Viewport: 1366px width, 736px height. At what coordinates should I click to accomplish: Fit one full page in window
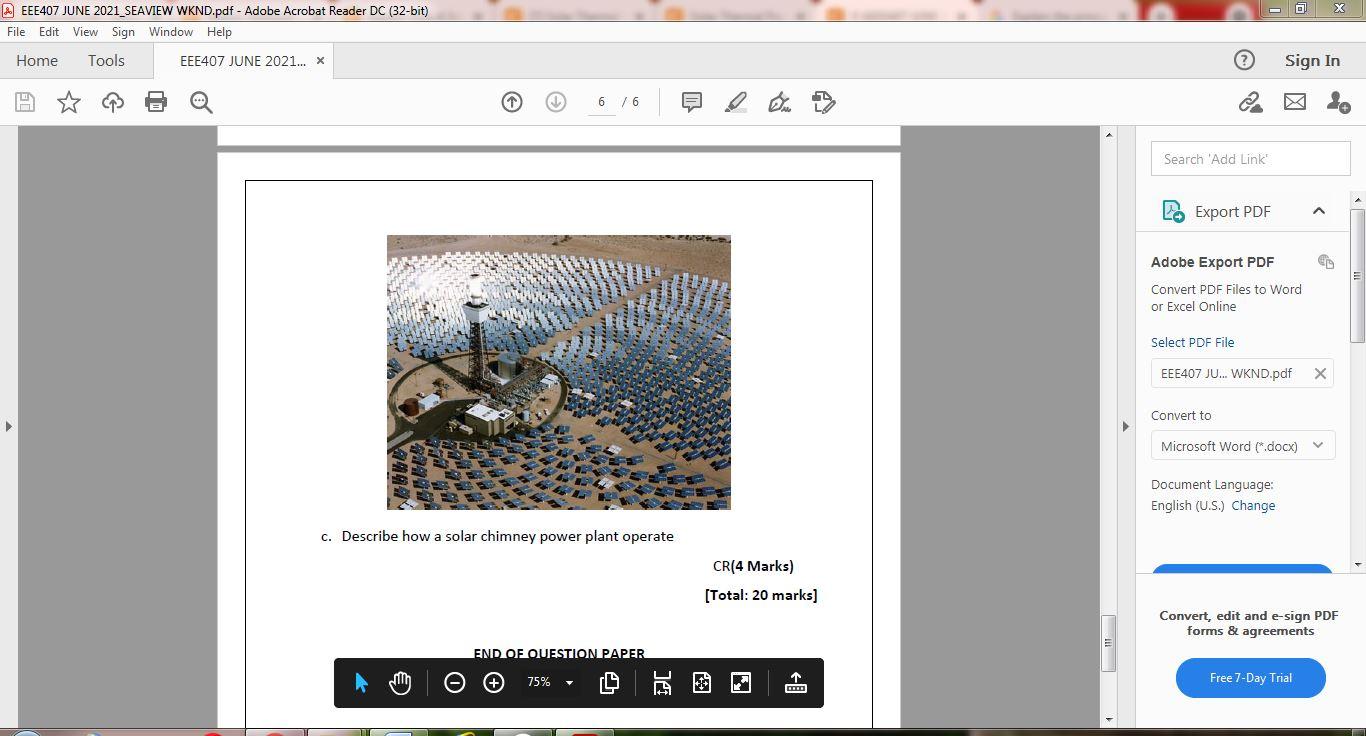702,683
